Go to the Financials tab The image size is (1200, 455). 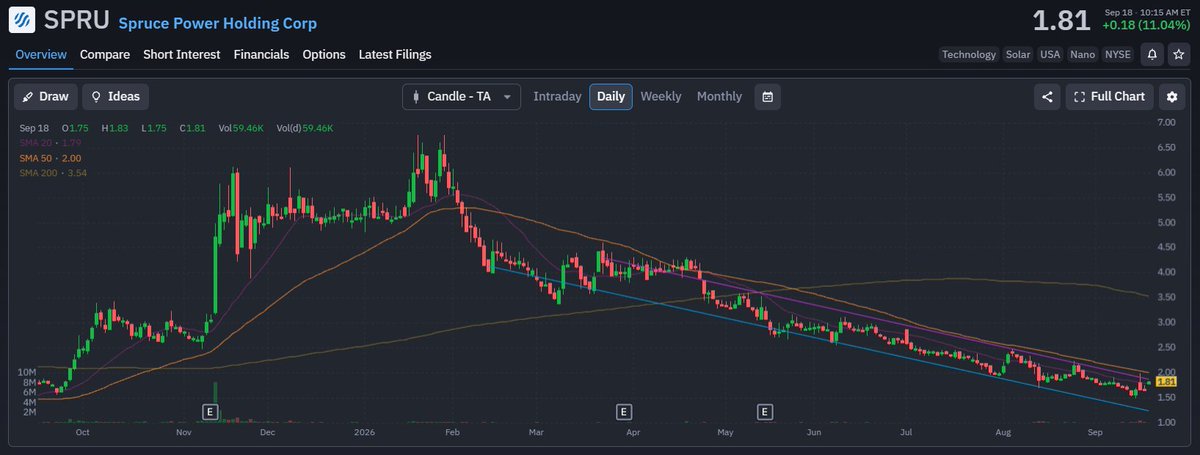tap(262, 55)
